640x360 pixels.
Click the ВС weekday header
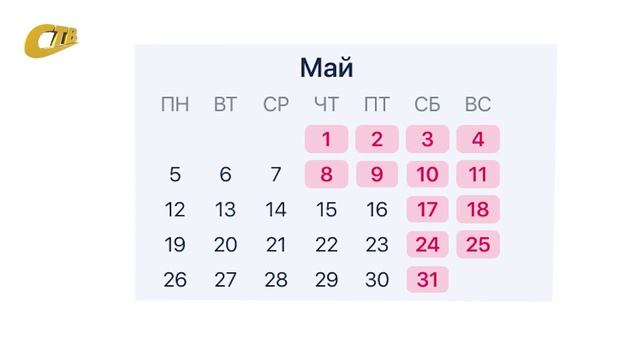(x=478, y=104)
